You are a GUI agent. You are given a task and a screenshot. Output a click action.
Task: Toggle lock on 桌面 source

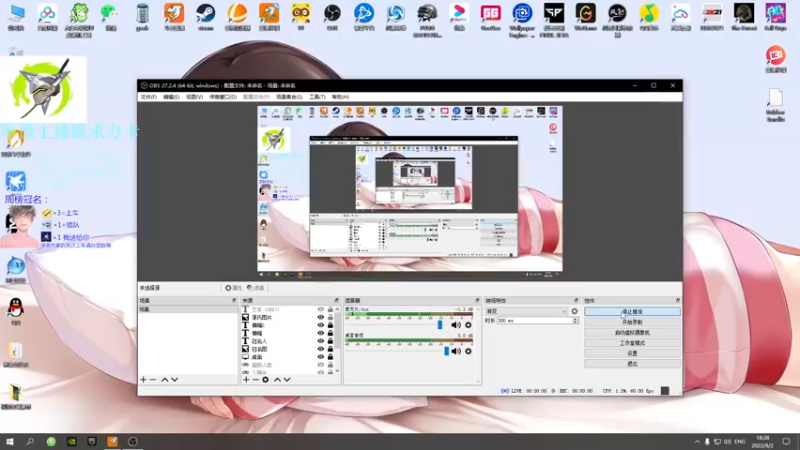tap(330, 357)
